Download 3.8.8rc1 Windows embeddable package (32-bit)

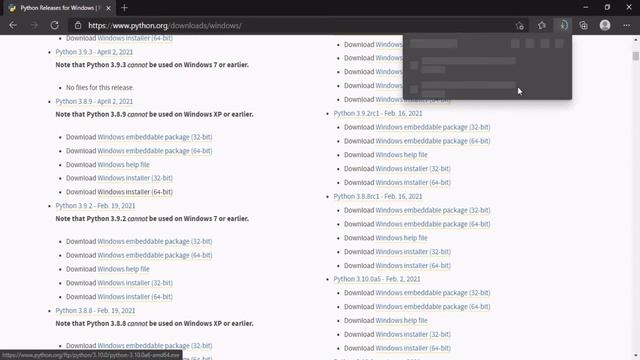pos(433,210)
